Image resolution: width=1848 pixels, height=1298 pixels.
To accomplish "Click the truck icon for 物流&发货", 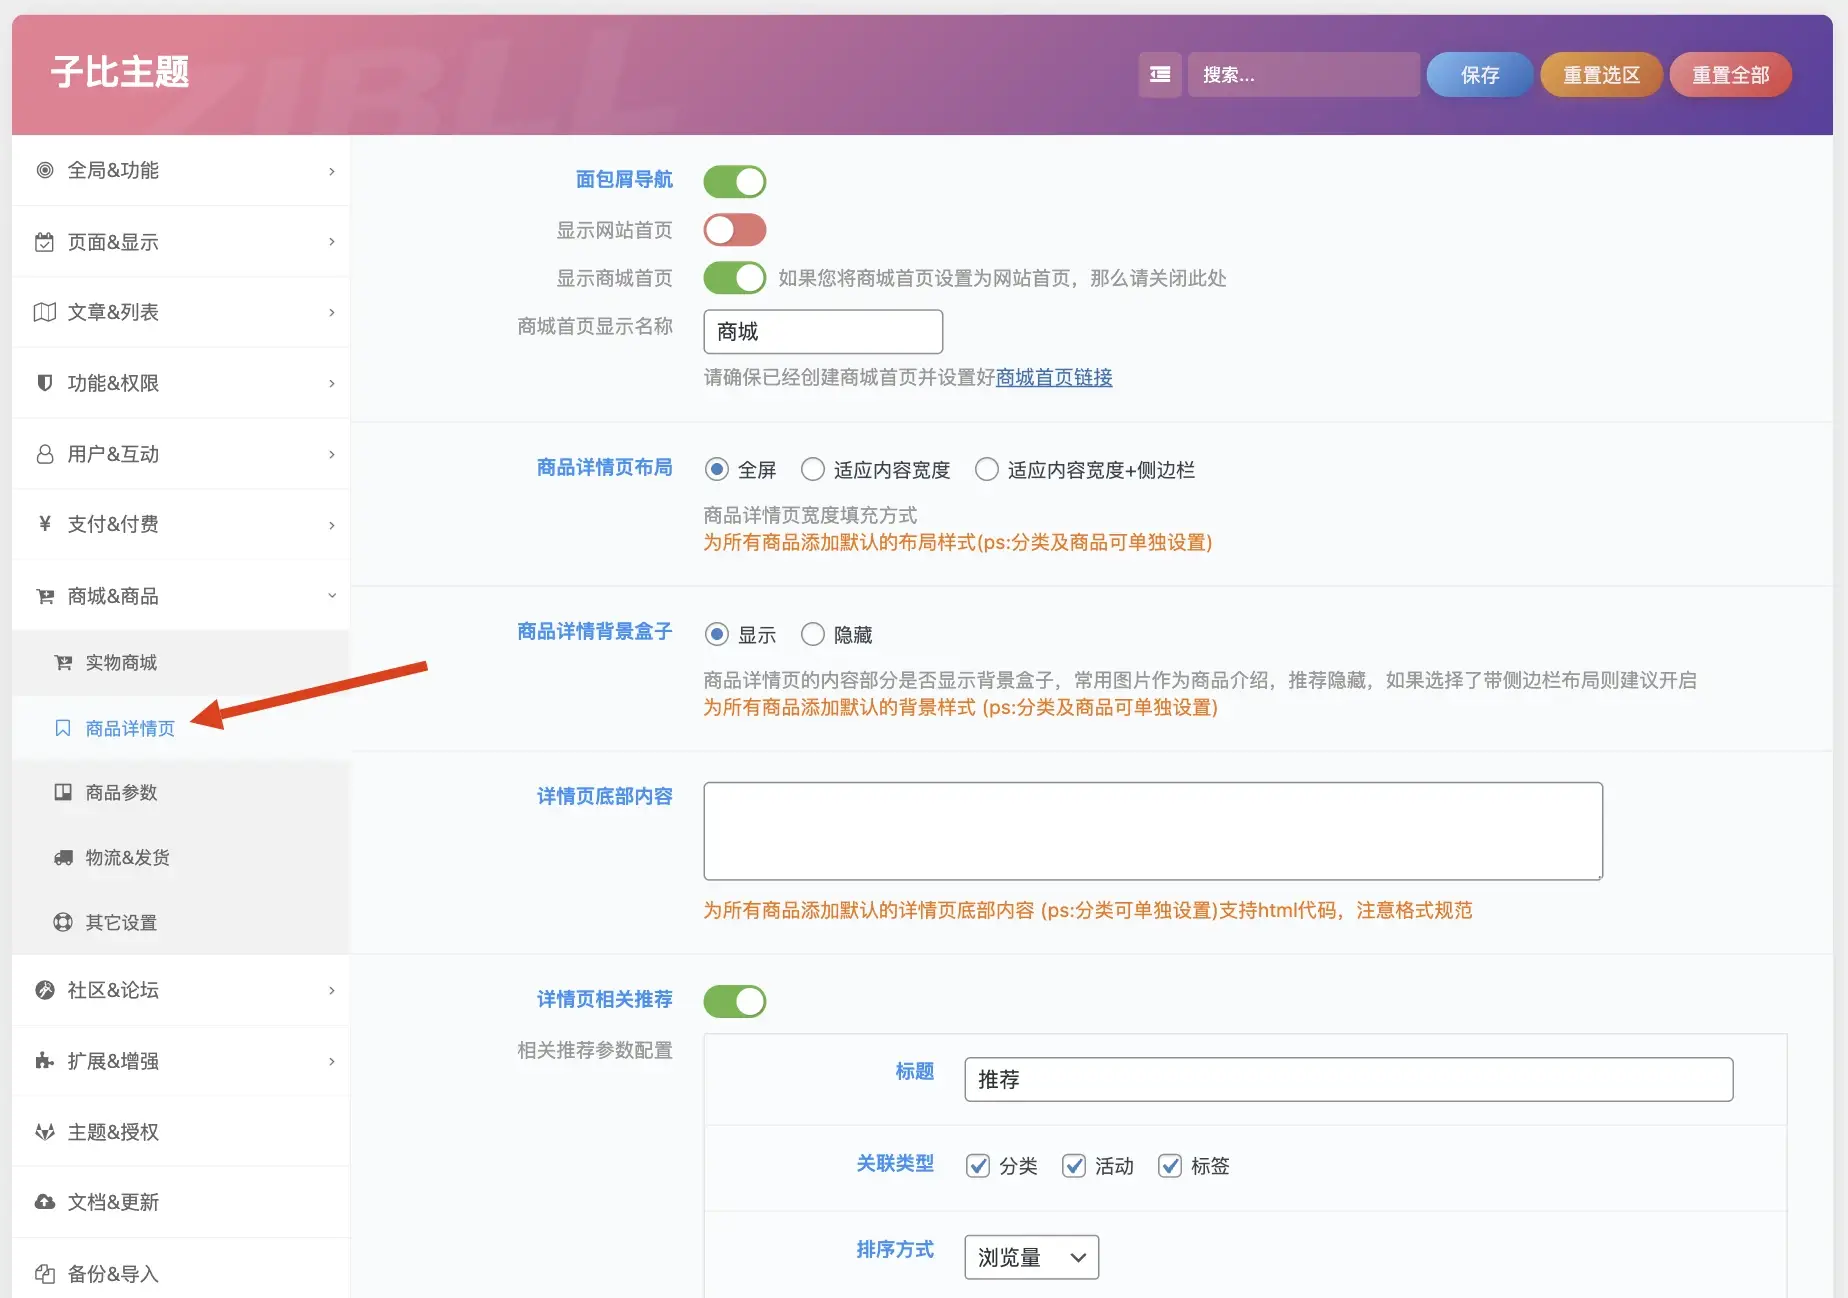I will click(63, 858).
